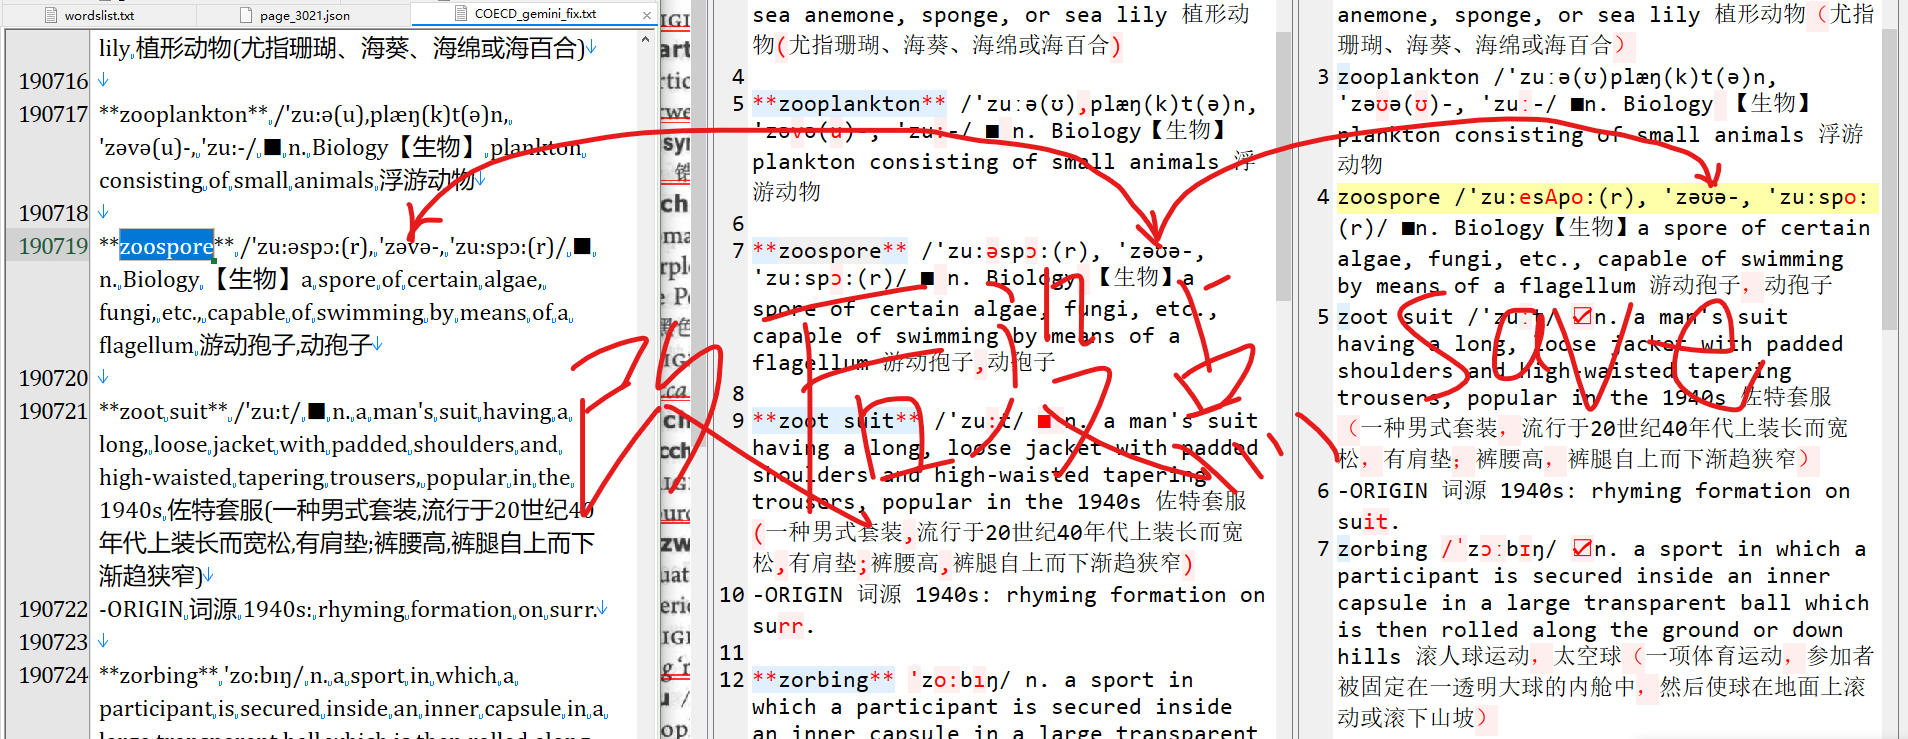Click the right pane vertical scrollbar thumb
1908x739 pixels.
tap(1889, 180)
